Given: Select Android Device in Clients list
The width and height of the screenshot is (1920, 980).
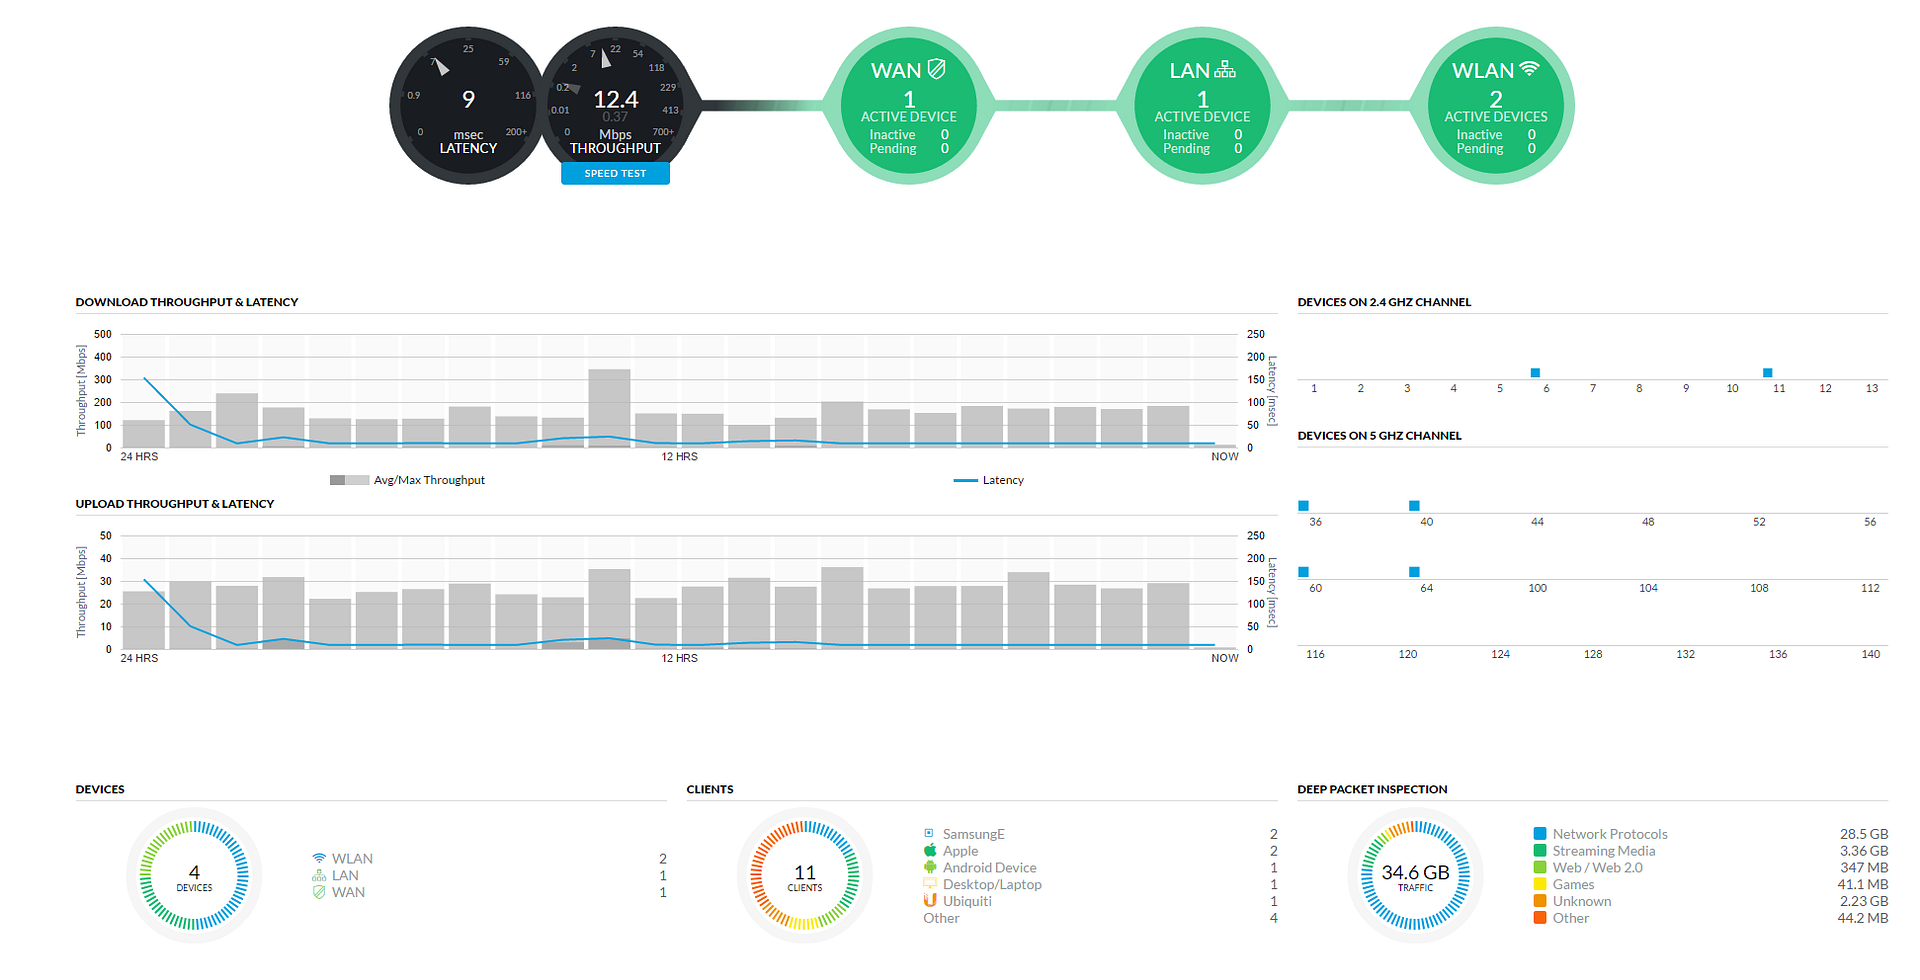Looking at the screenshot, I should click(1100, 867).
